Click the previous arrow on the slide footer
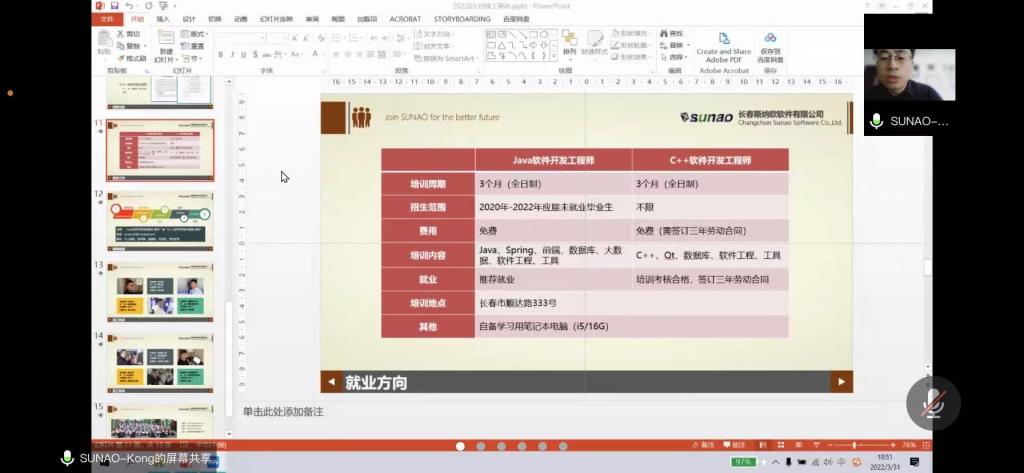The width and height of the screenshot is (1024, 473). pos(330,382)
